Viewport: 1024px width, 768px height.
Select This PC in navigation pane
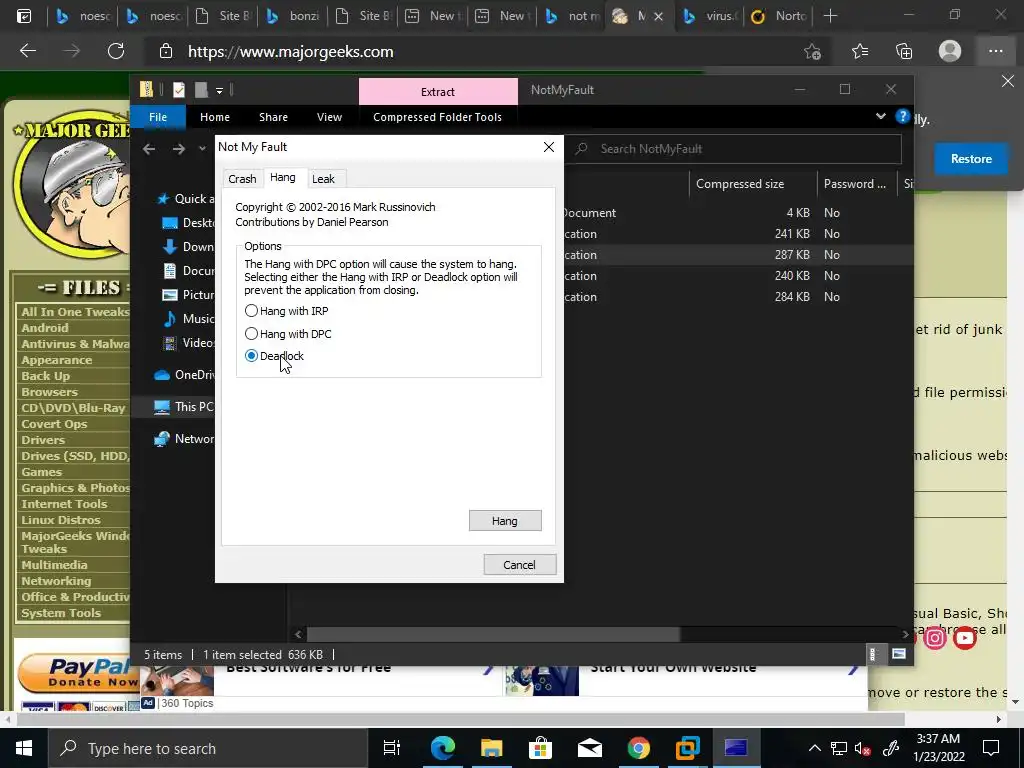(x=184, y=406)
